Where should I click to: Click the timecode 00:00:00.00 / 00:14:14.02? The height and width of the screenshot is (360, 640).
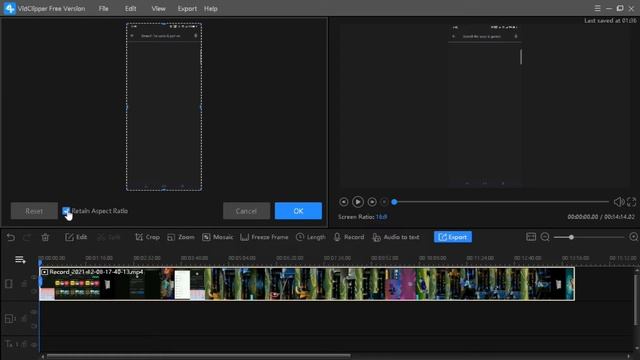pos(601,217)
